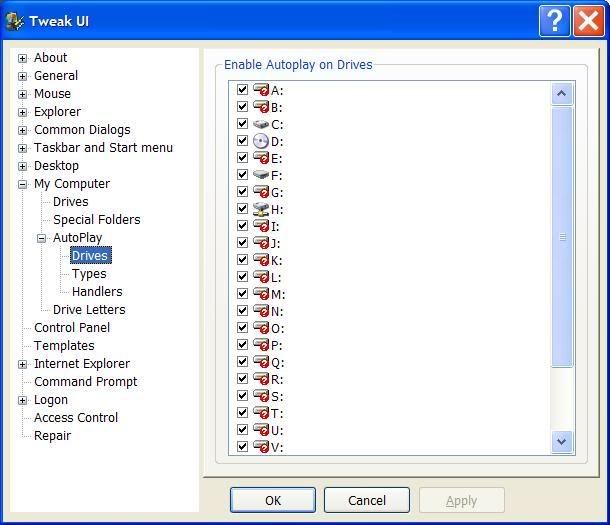Click the J: drive icon
The image size is (610, 525).
(x=261, y=243)
